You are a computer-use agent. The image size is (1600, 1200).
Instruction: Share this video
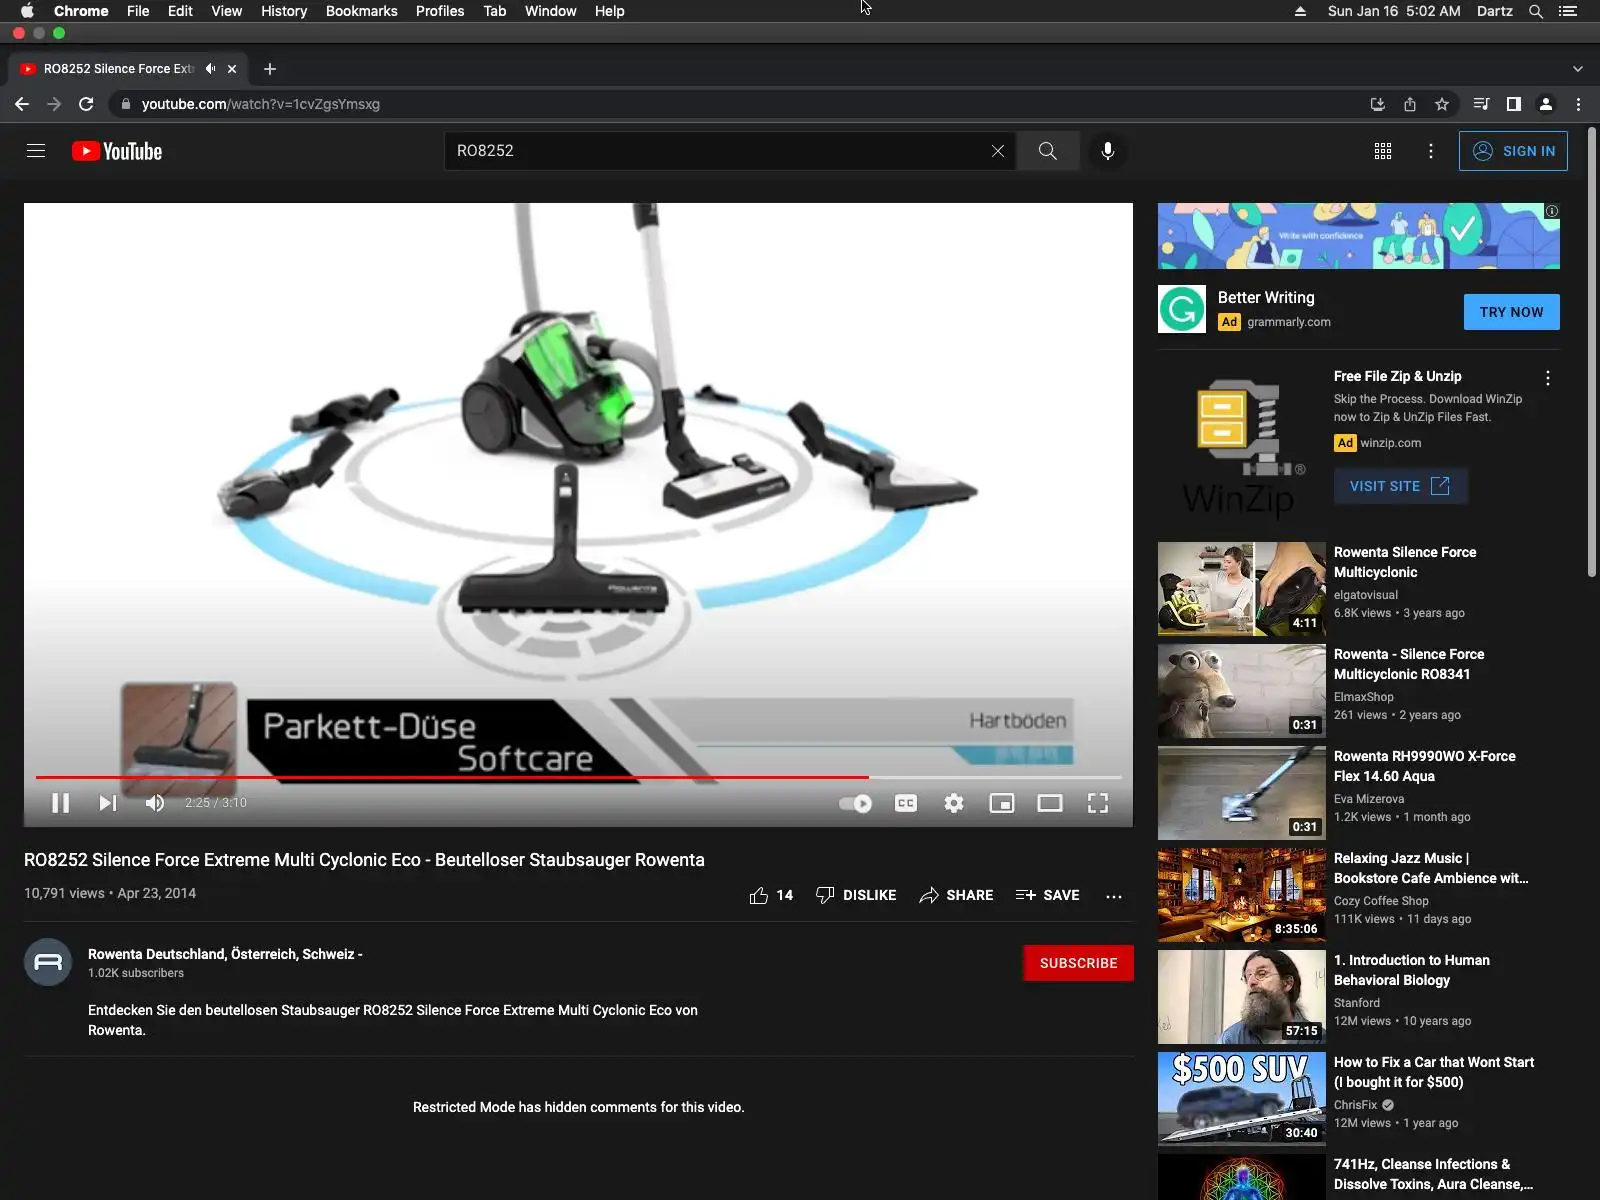956,895
